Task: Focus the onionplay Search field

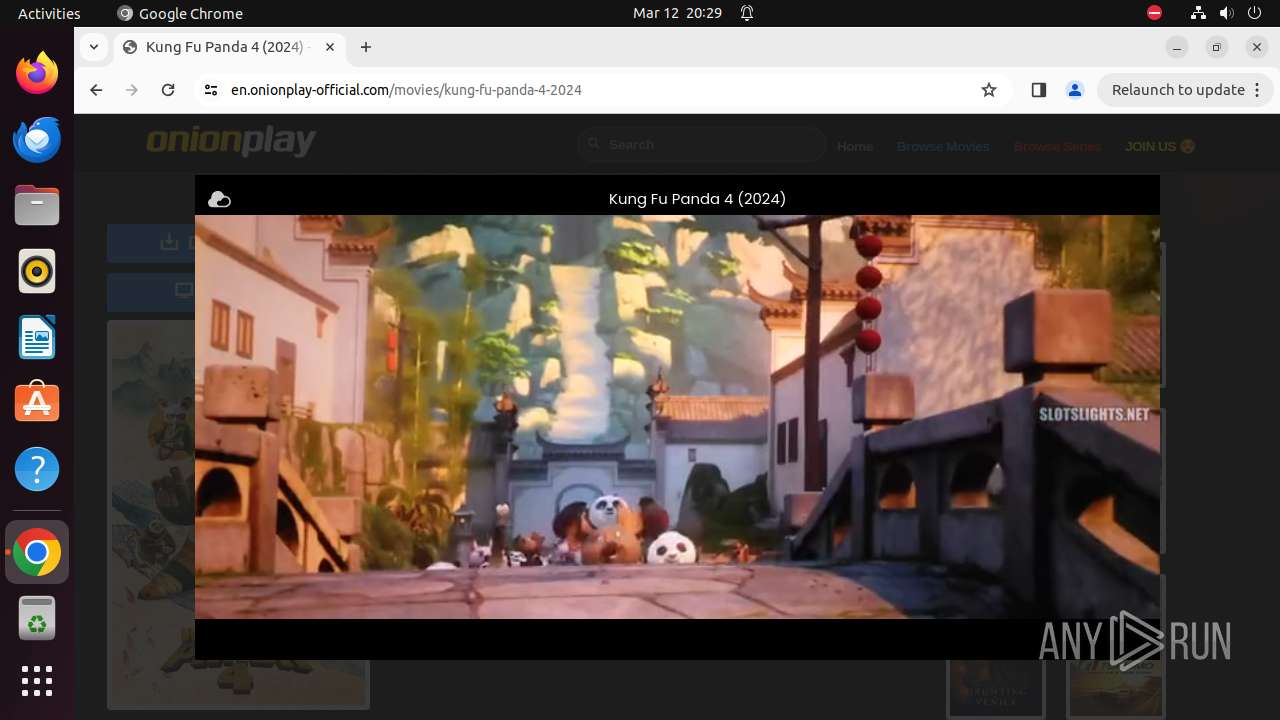Action: [x=701, y=145]
